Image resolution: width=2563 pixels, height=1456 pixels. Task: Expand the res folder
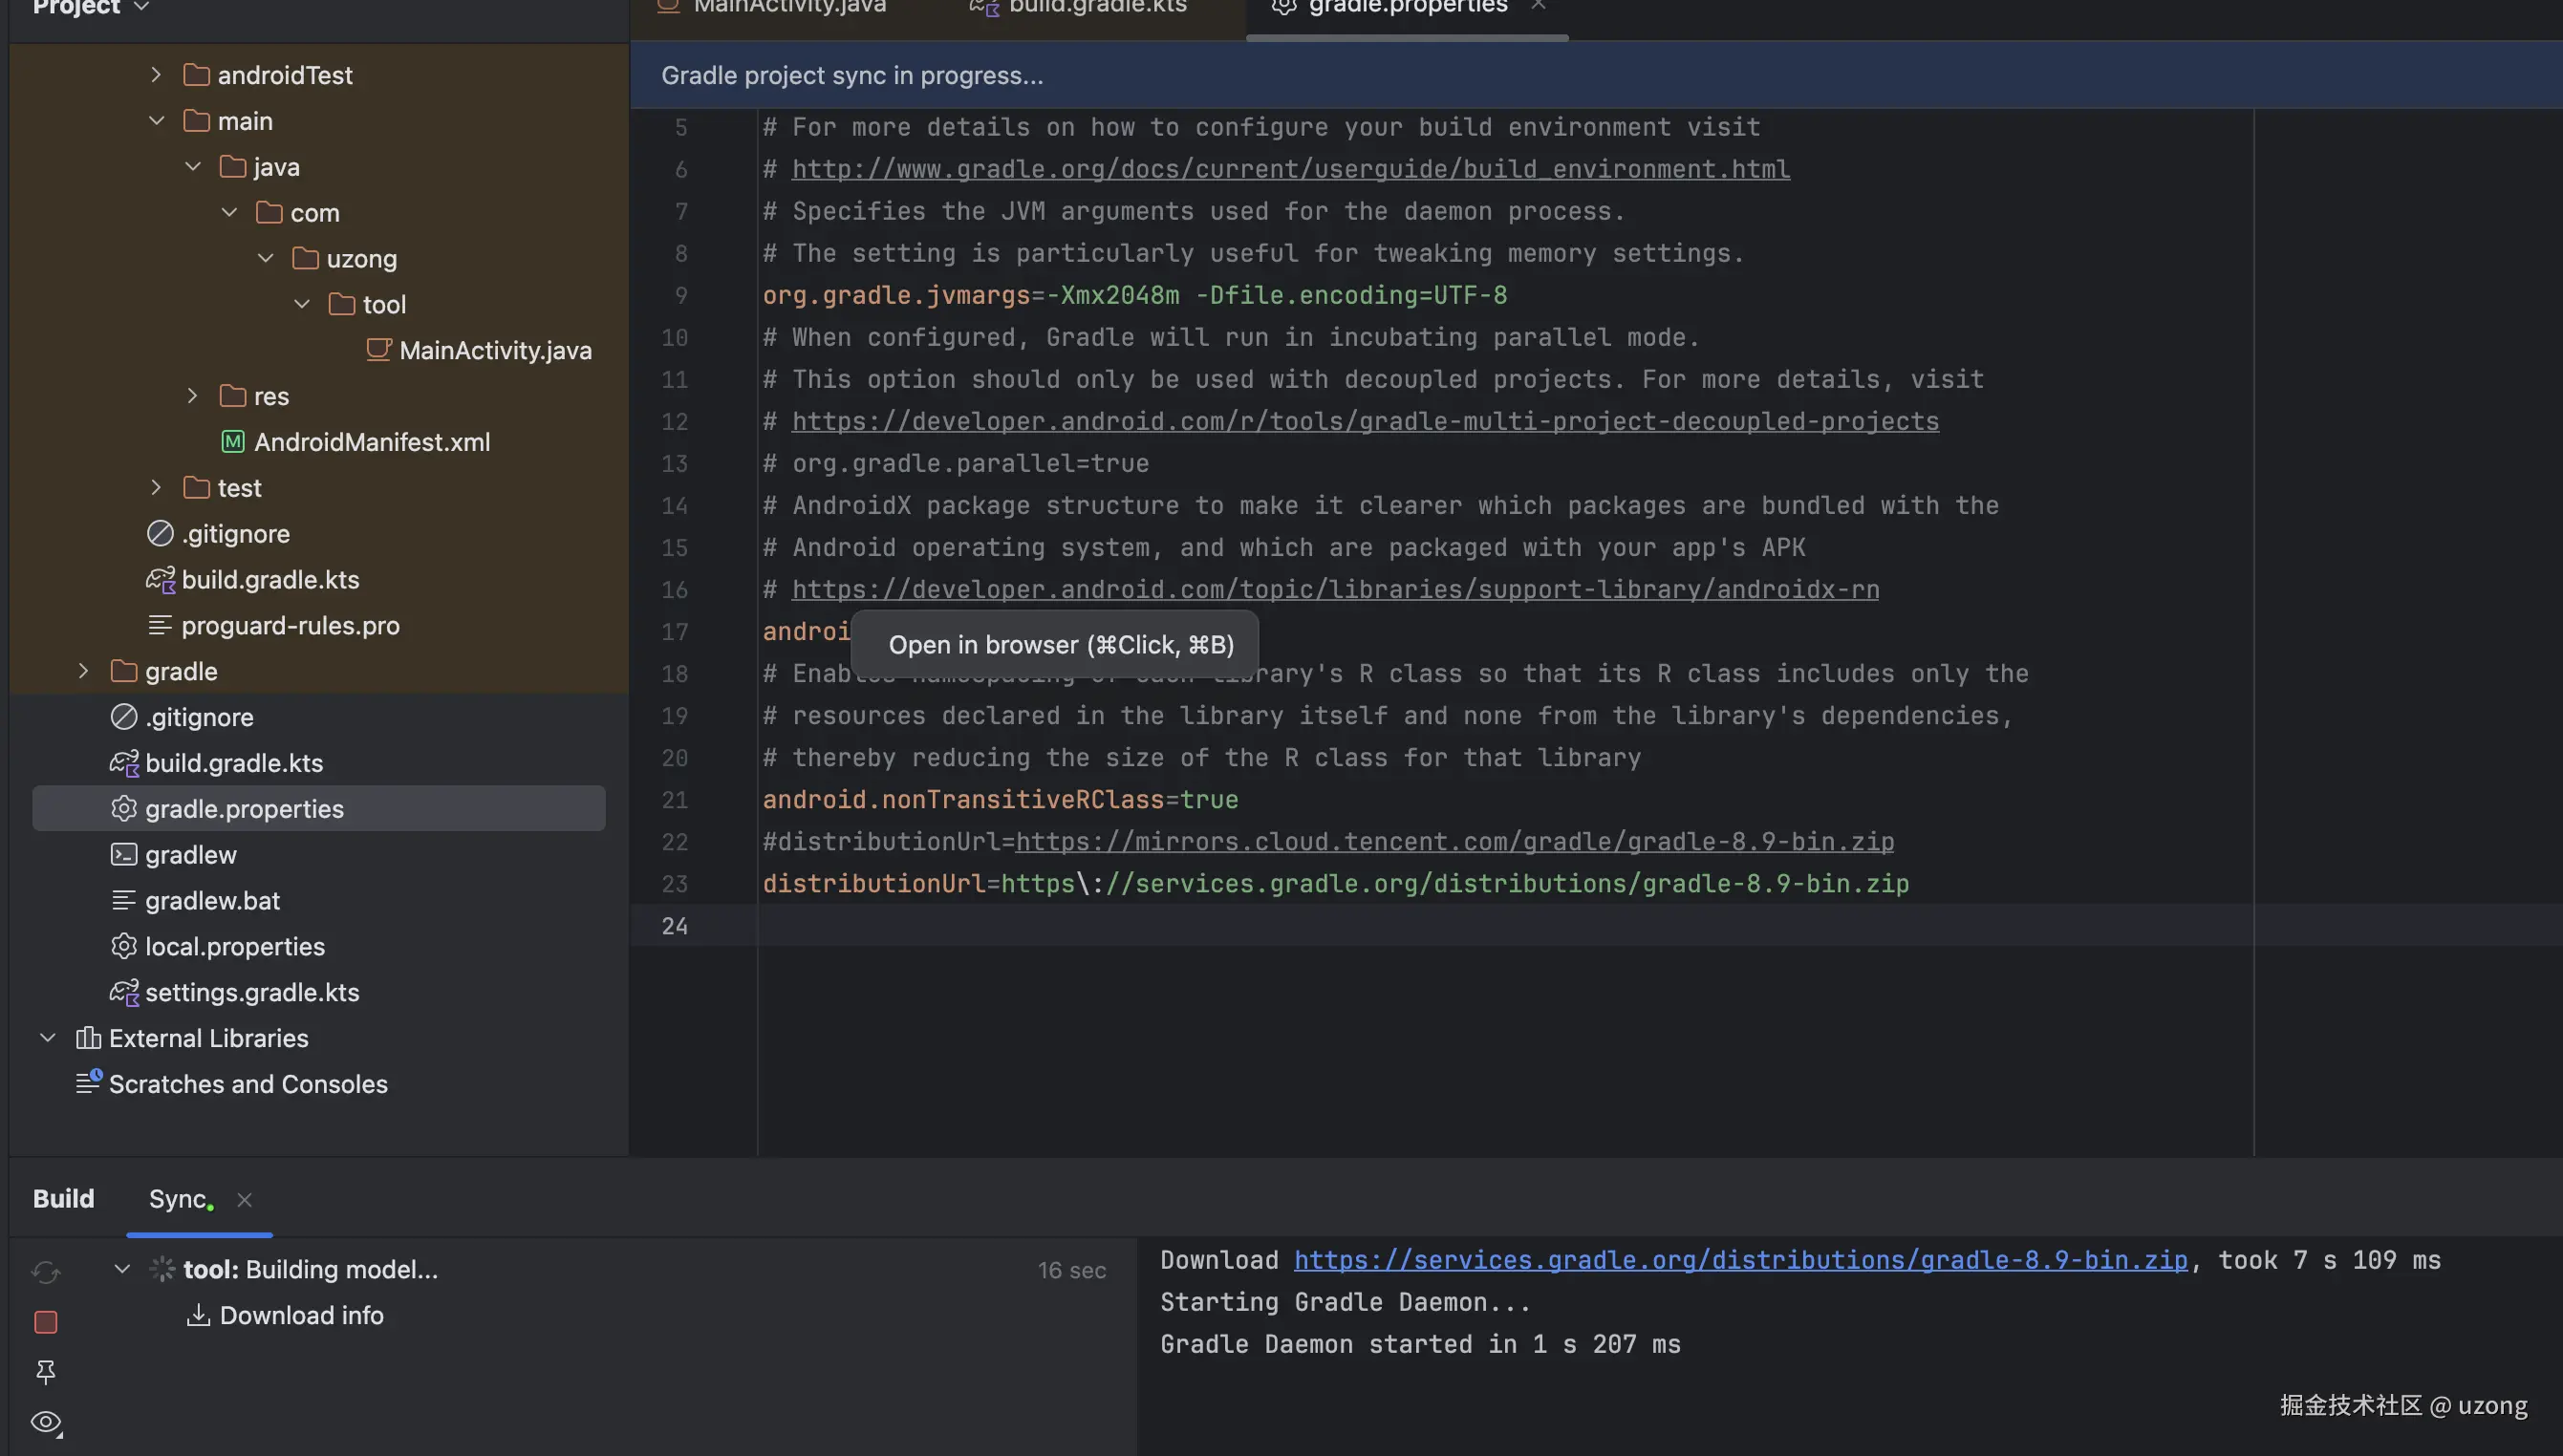point(192,396)
